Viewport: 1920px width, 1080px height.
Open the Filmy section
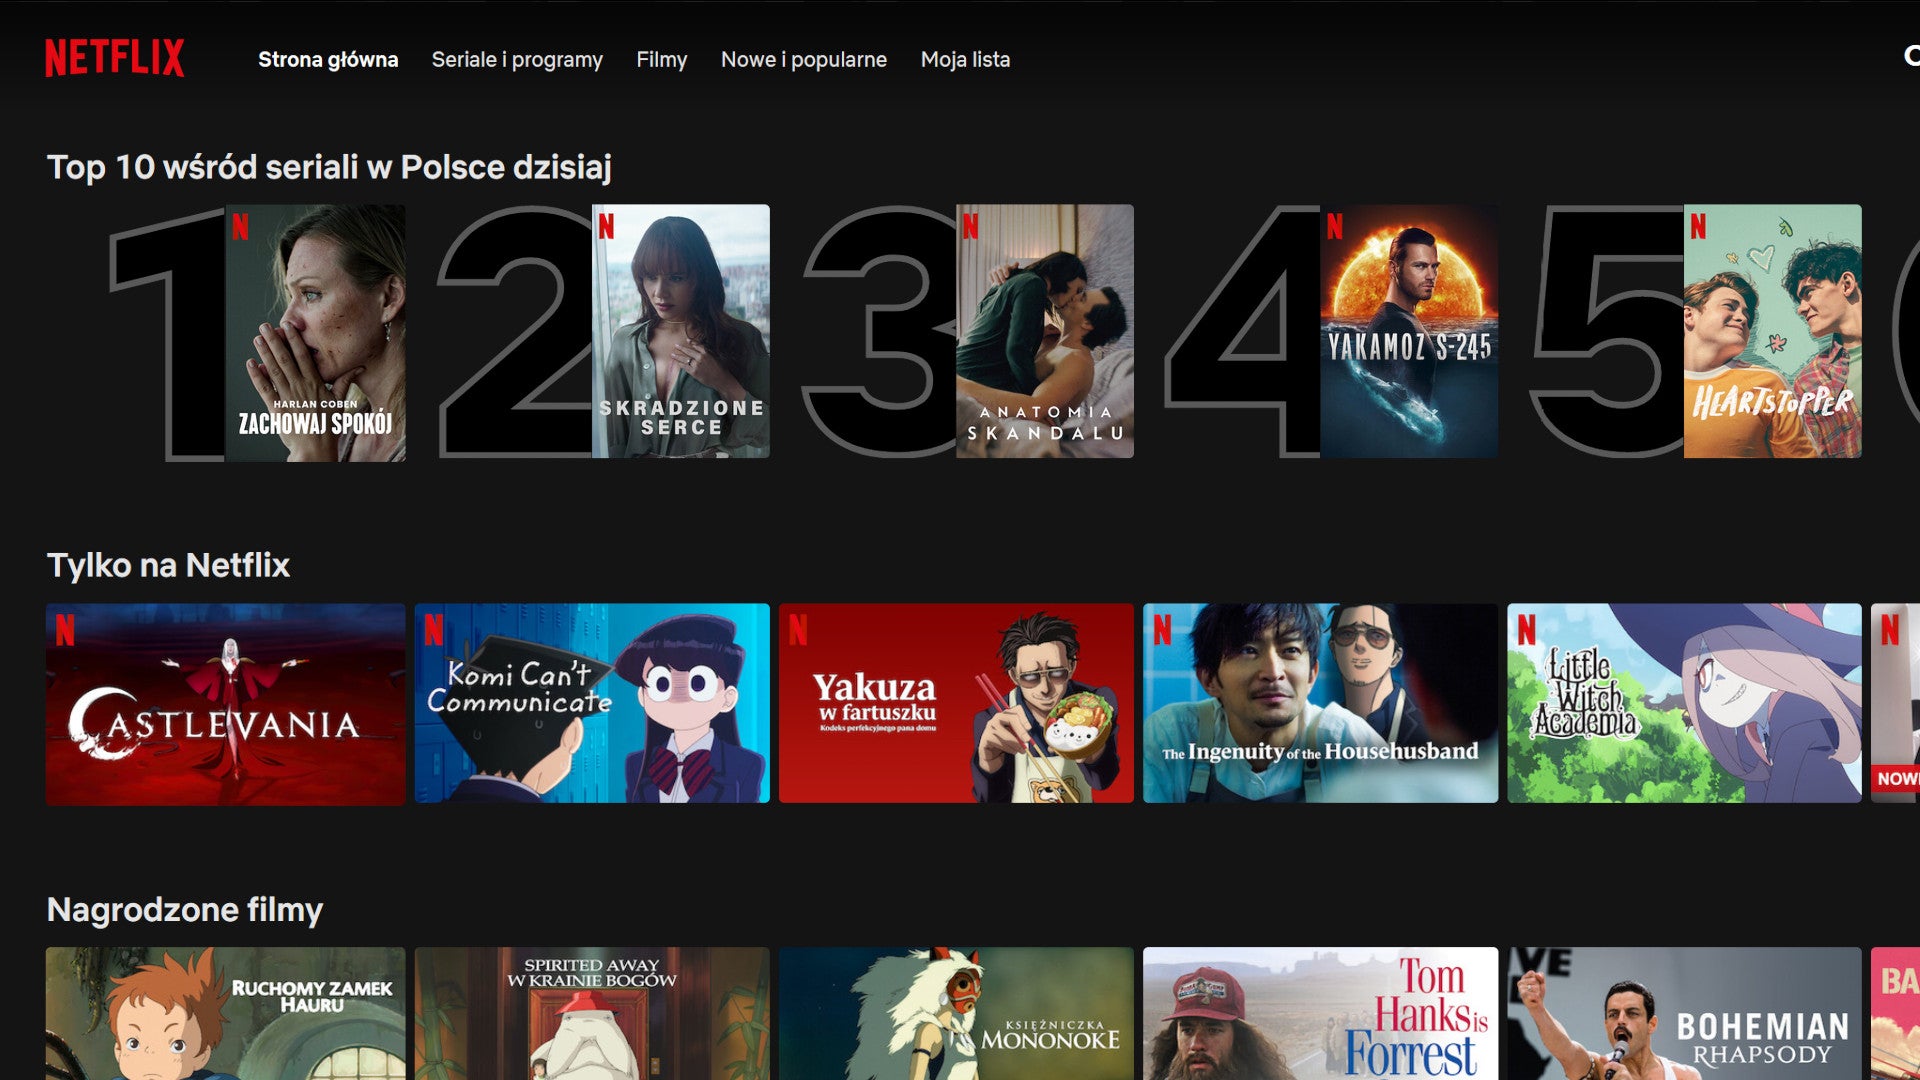(x=662, y=60)
